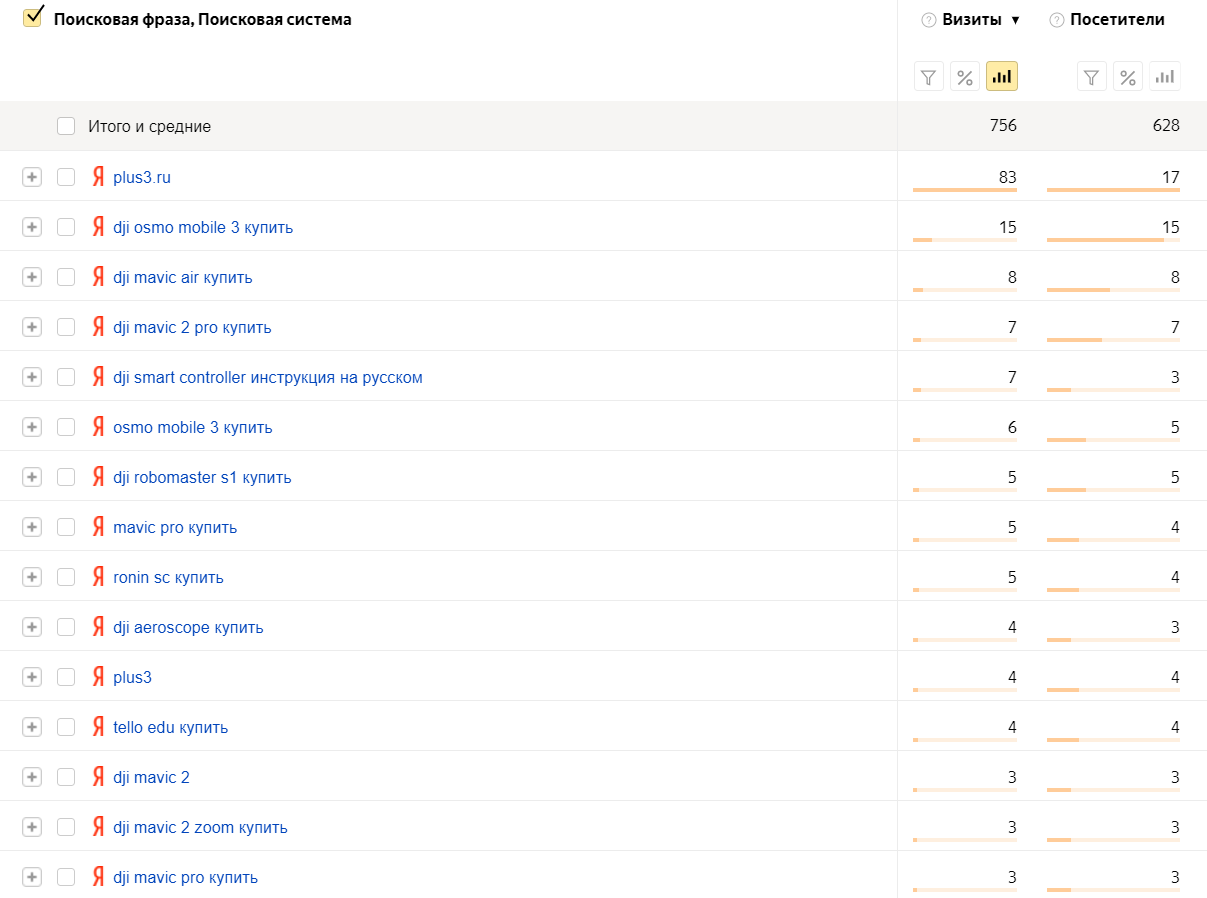Click visitors bar for dji osmo mobile 3 купить
The image size is (1207, 898).
pyautogui.click(x=1113, y=239)
